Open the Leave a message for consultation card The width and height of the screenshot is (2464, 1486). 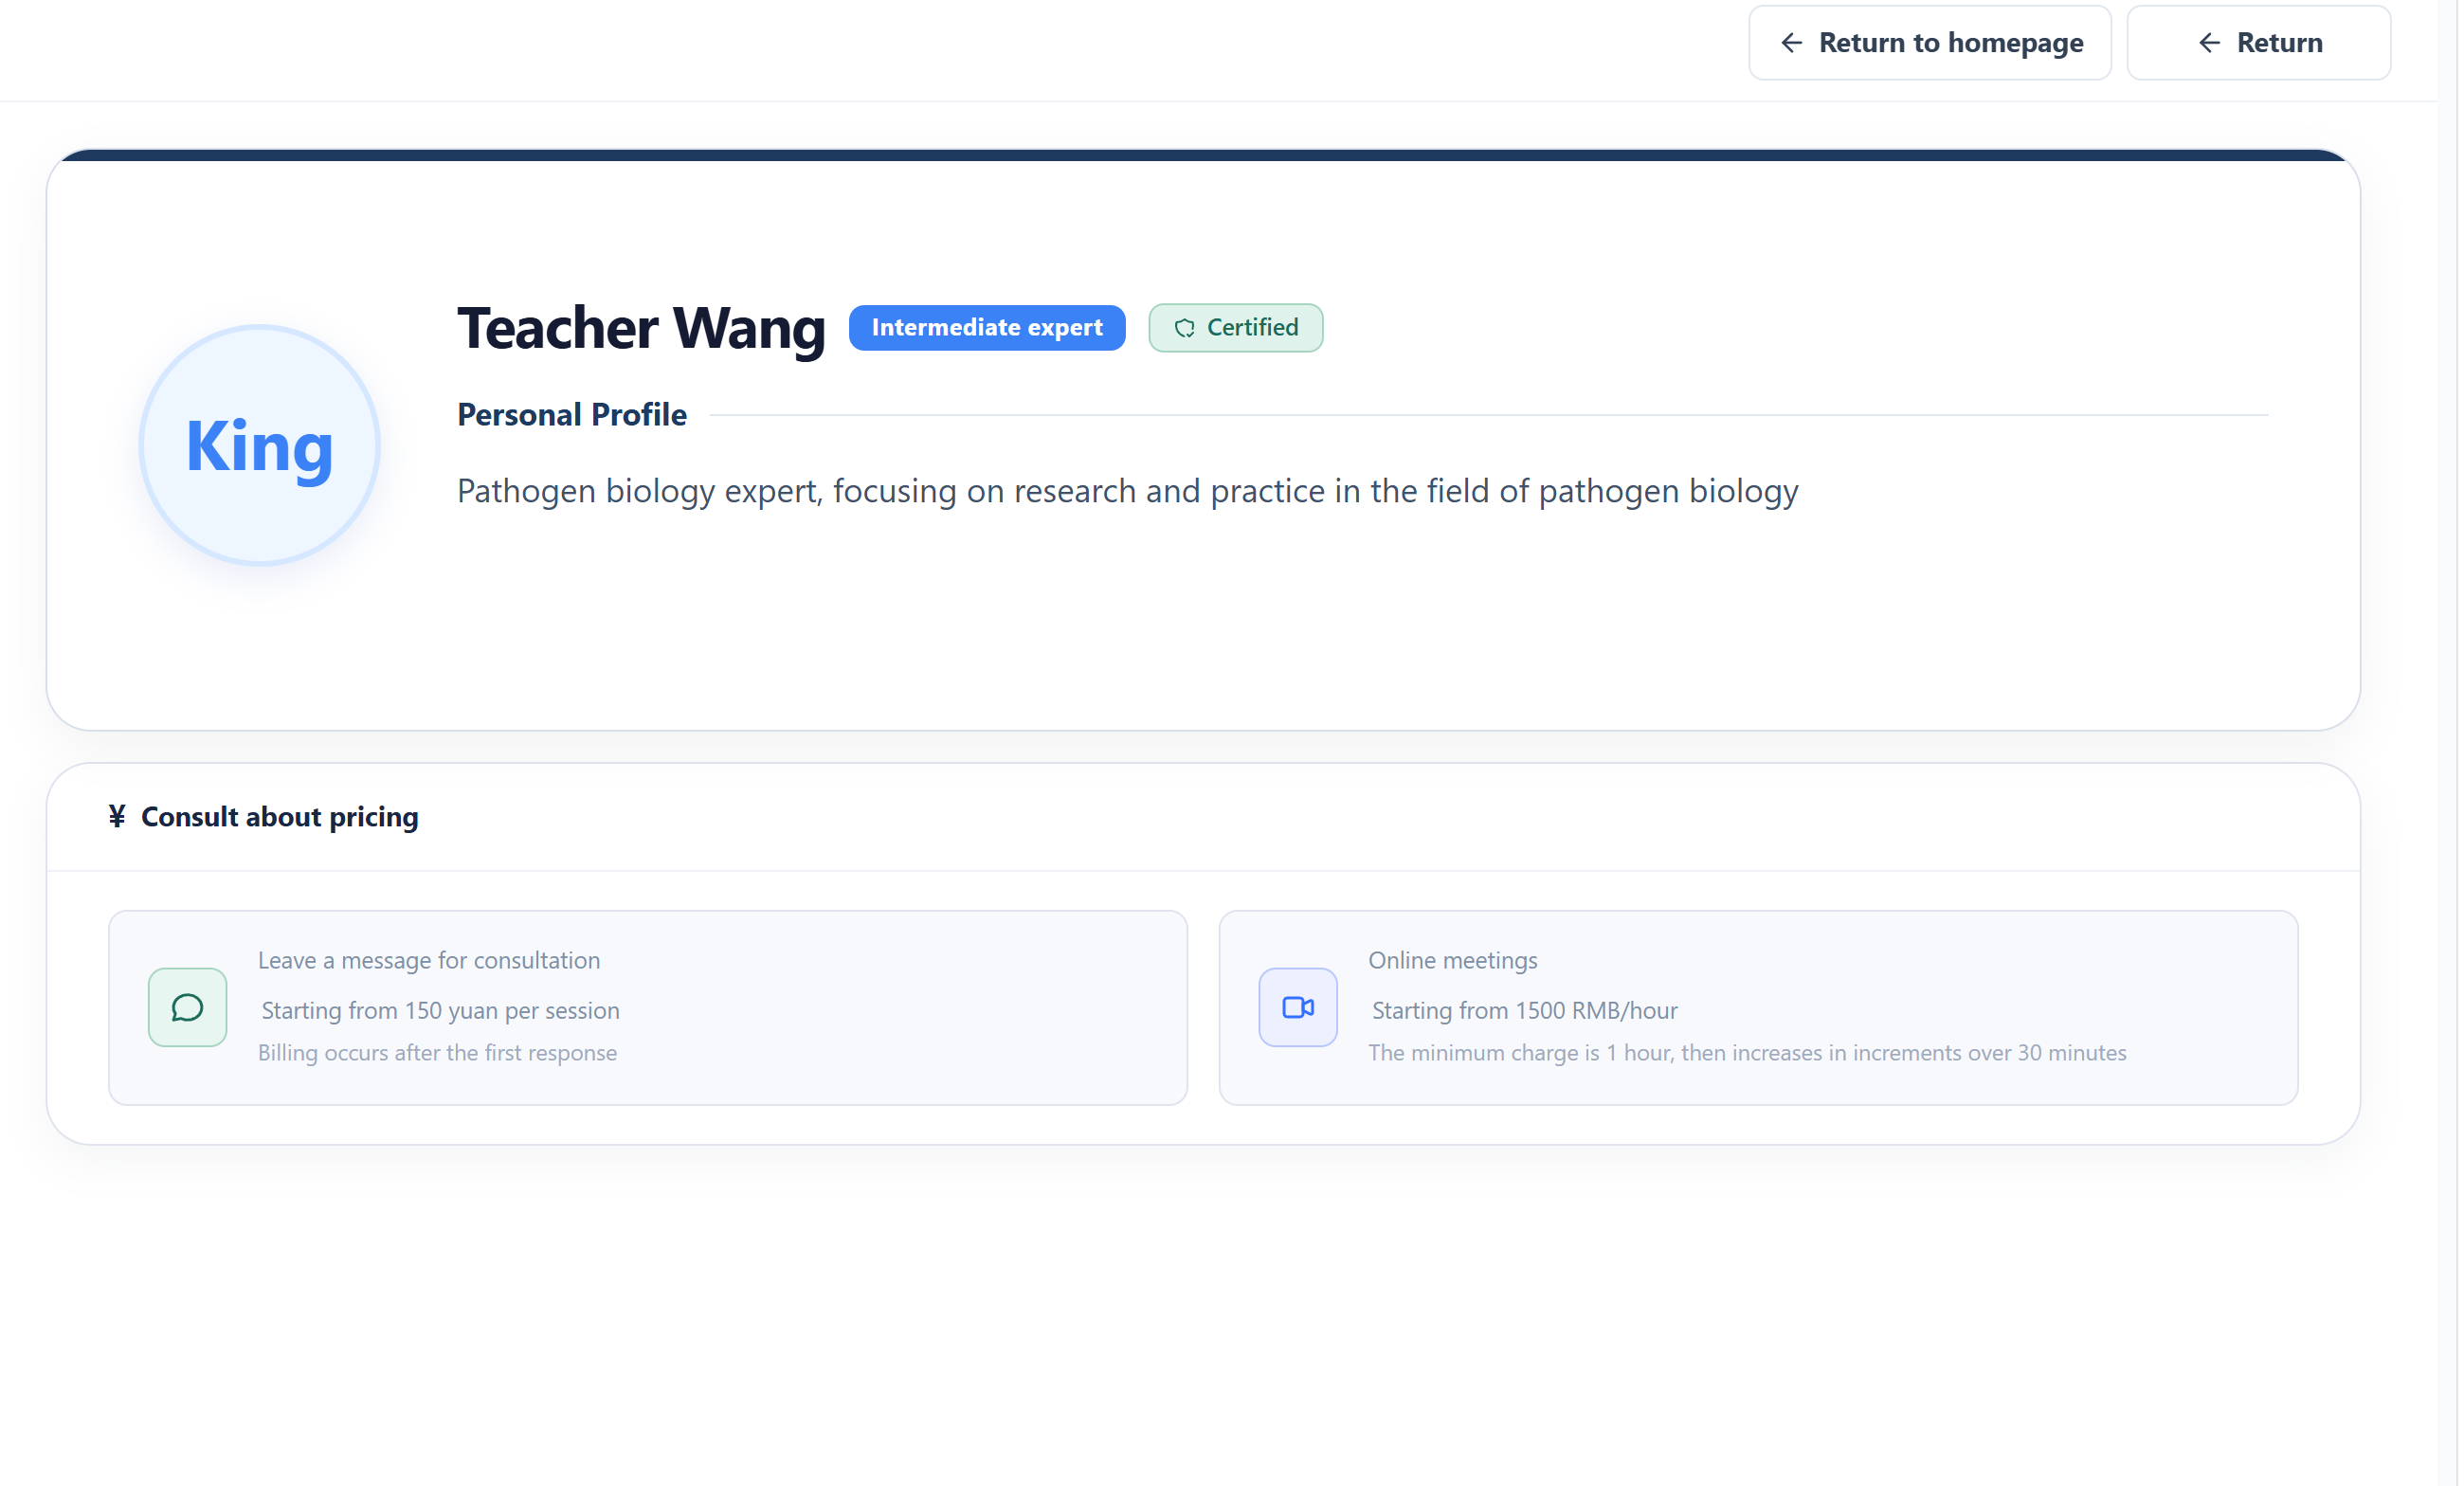[648, 1007]
